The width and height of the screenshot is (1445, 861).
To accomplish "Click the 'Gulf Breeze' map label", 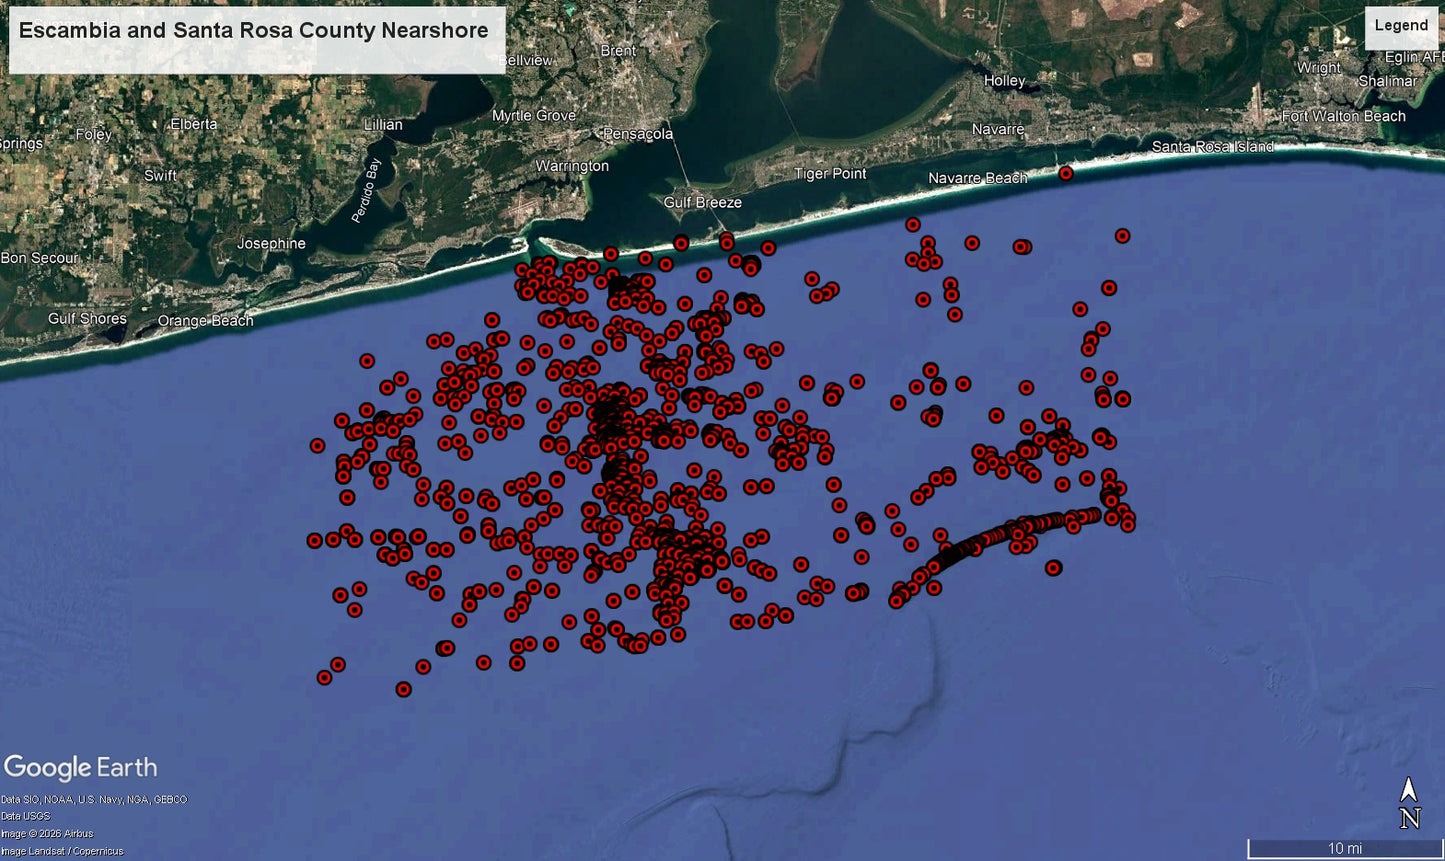I will pos(703,203).
